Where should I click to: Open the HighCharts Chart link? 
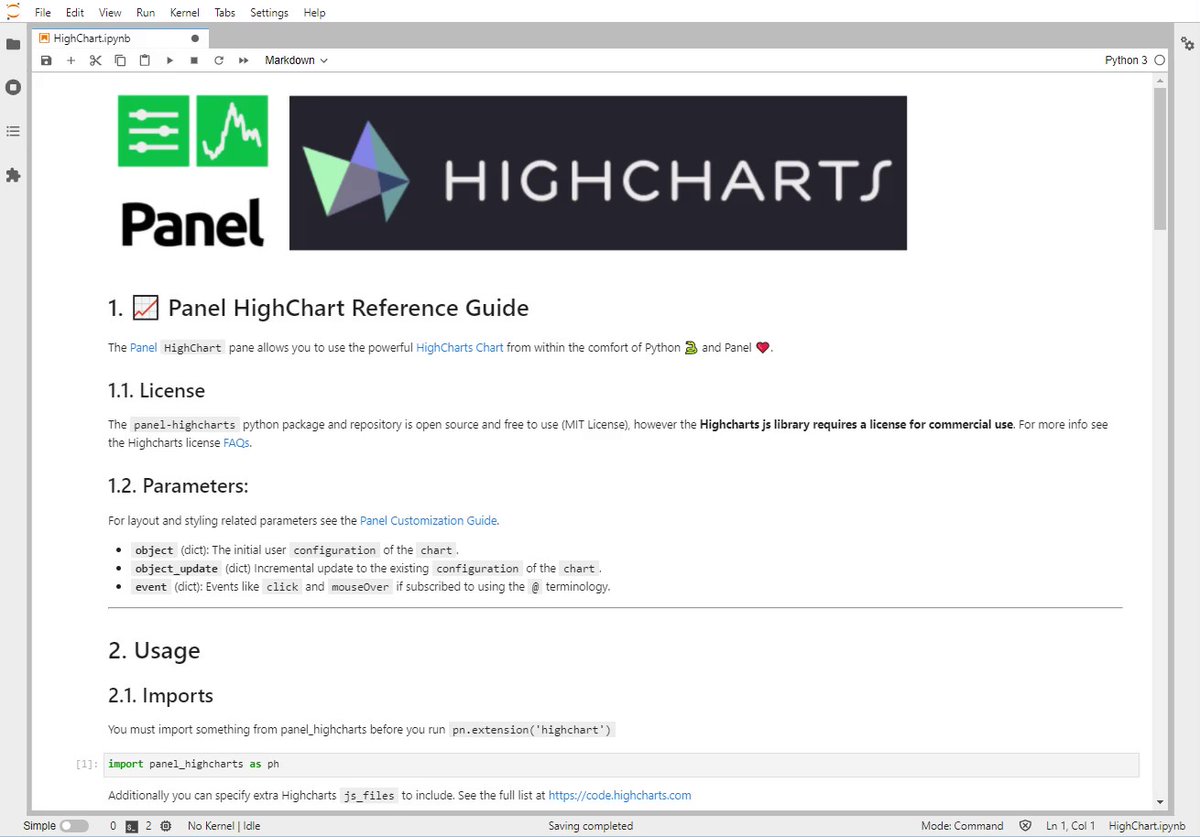pos(459,347)
